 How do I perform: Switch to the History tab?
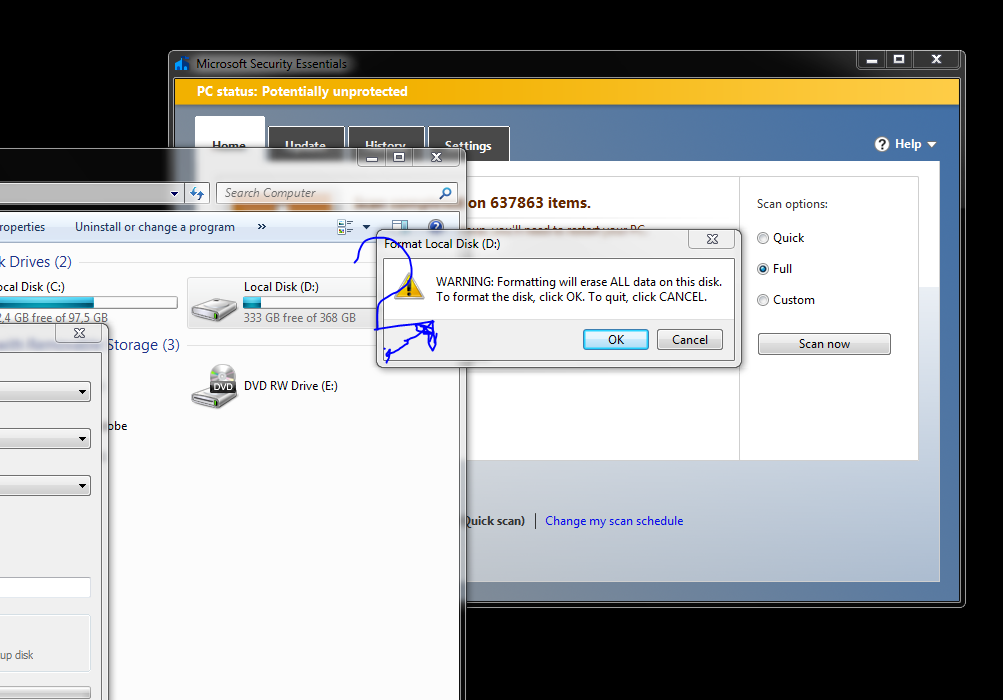(385, 139)
